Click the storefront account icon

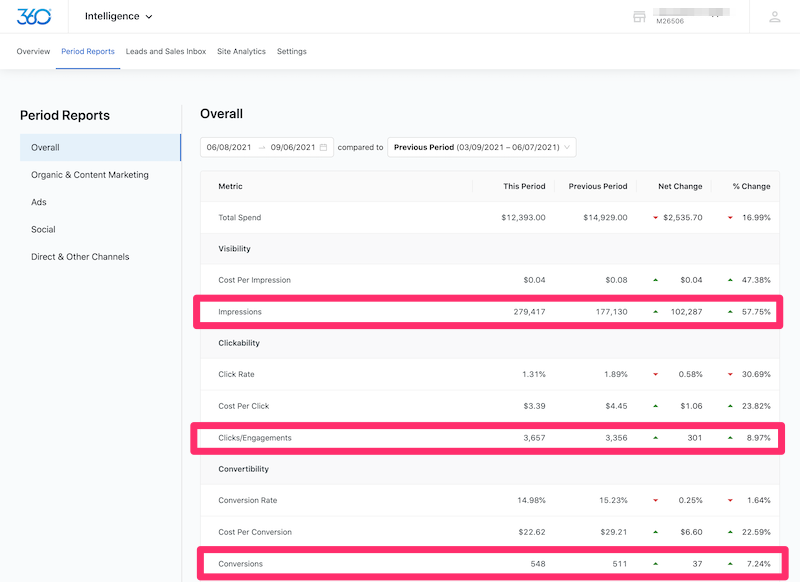tap(639, 16)
